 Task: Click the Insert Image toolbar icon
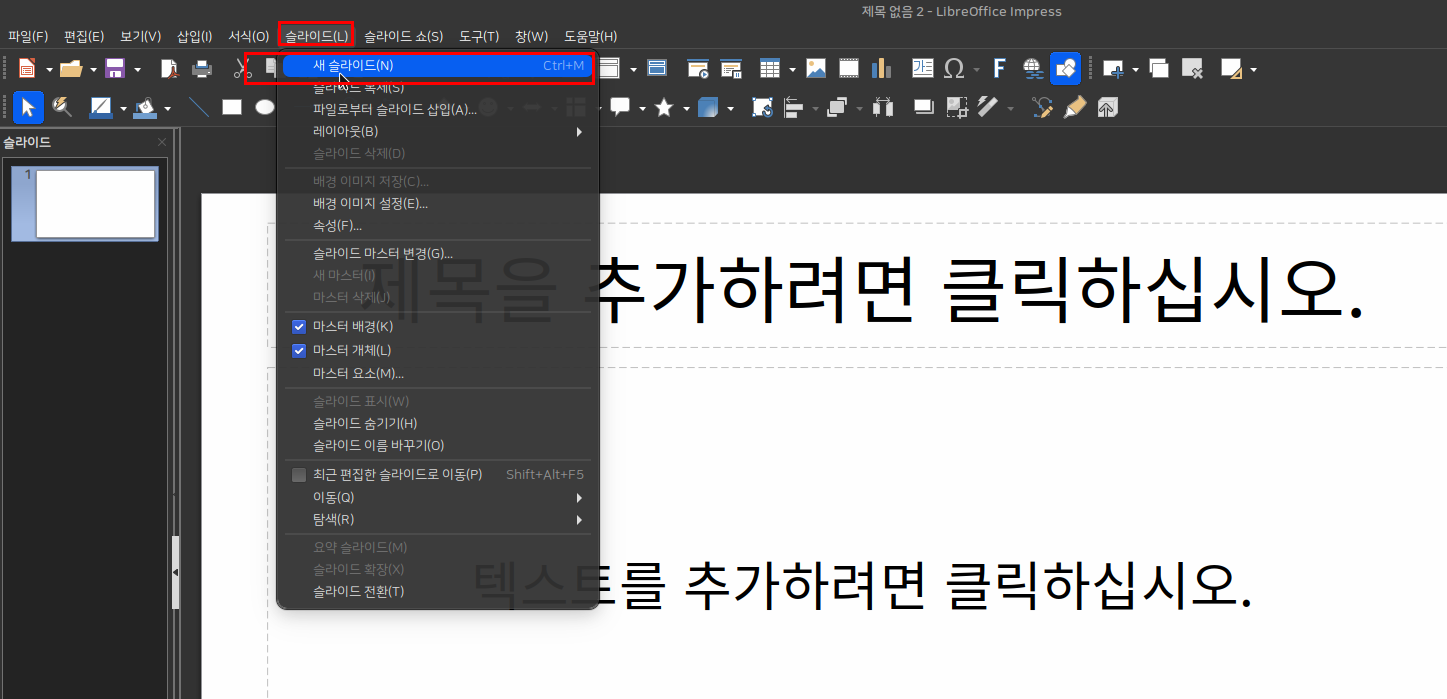coord(816,68)
